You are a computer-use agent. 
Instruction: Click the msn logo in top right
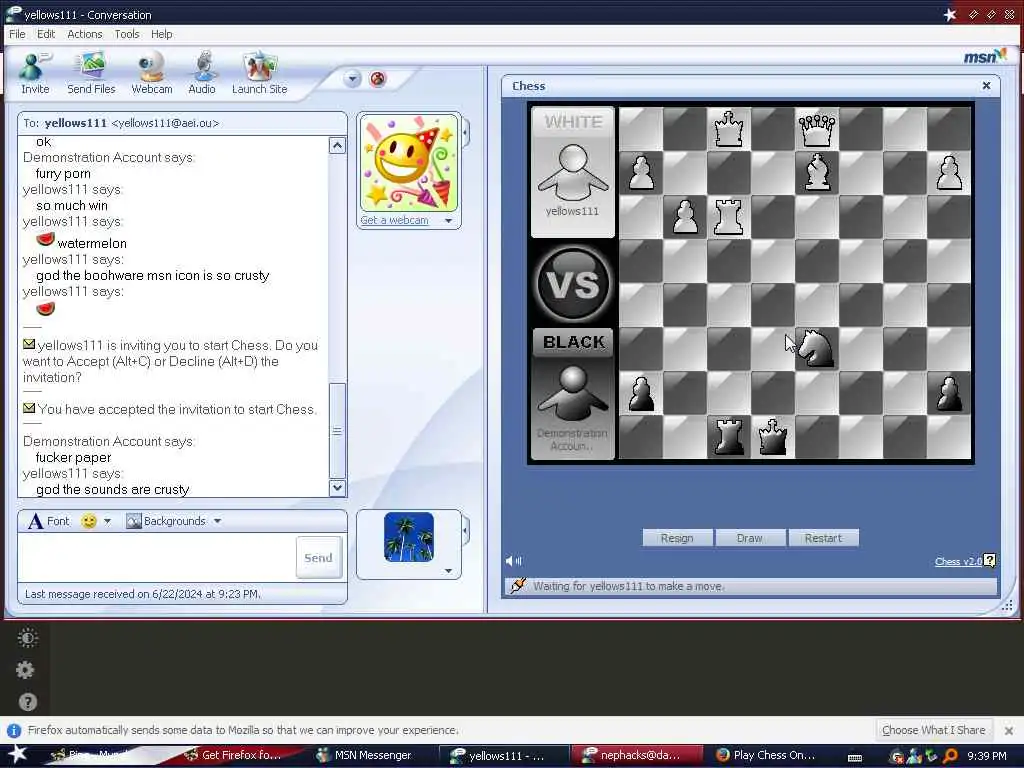(x=985, y=57)
